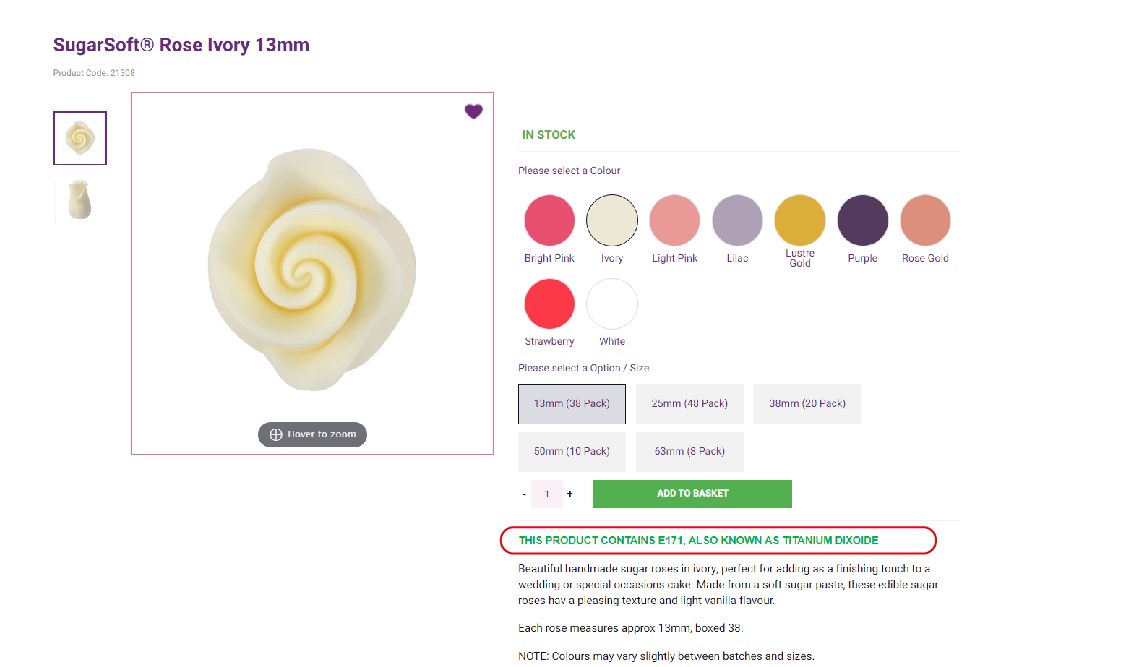Choose the Purple rose colour
The height and width of the screenshot is (667, 1140).
click(x=862, y=220)
